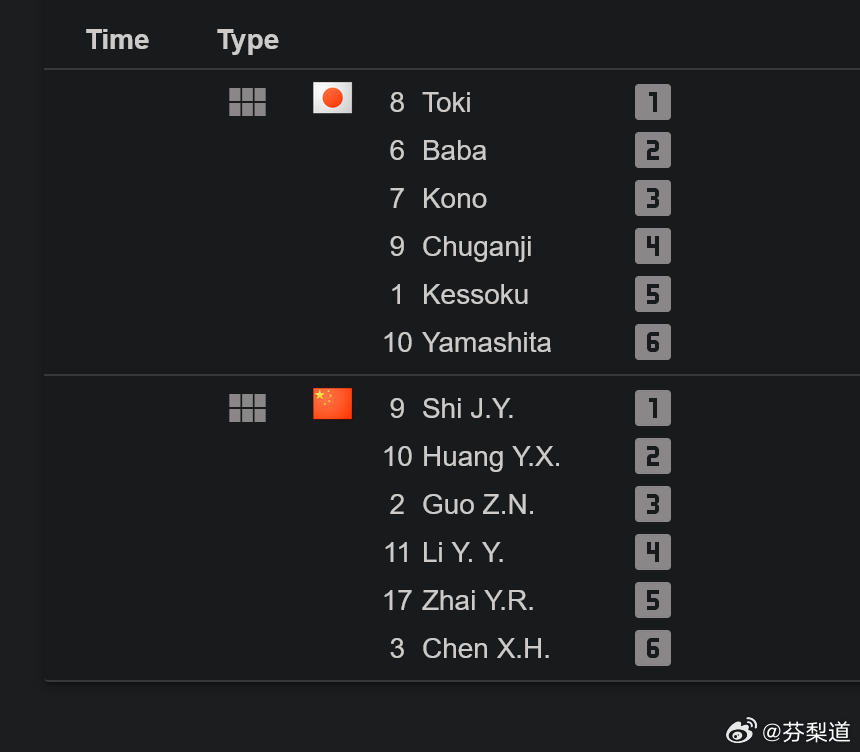This screenshot has height=752, width=860.
Task: Open player Shi J.Y. entry
Action: (468, 409)
